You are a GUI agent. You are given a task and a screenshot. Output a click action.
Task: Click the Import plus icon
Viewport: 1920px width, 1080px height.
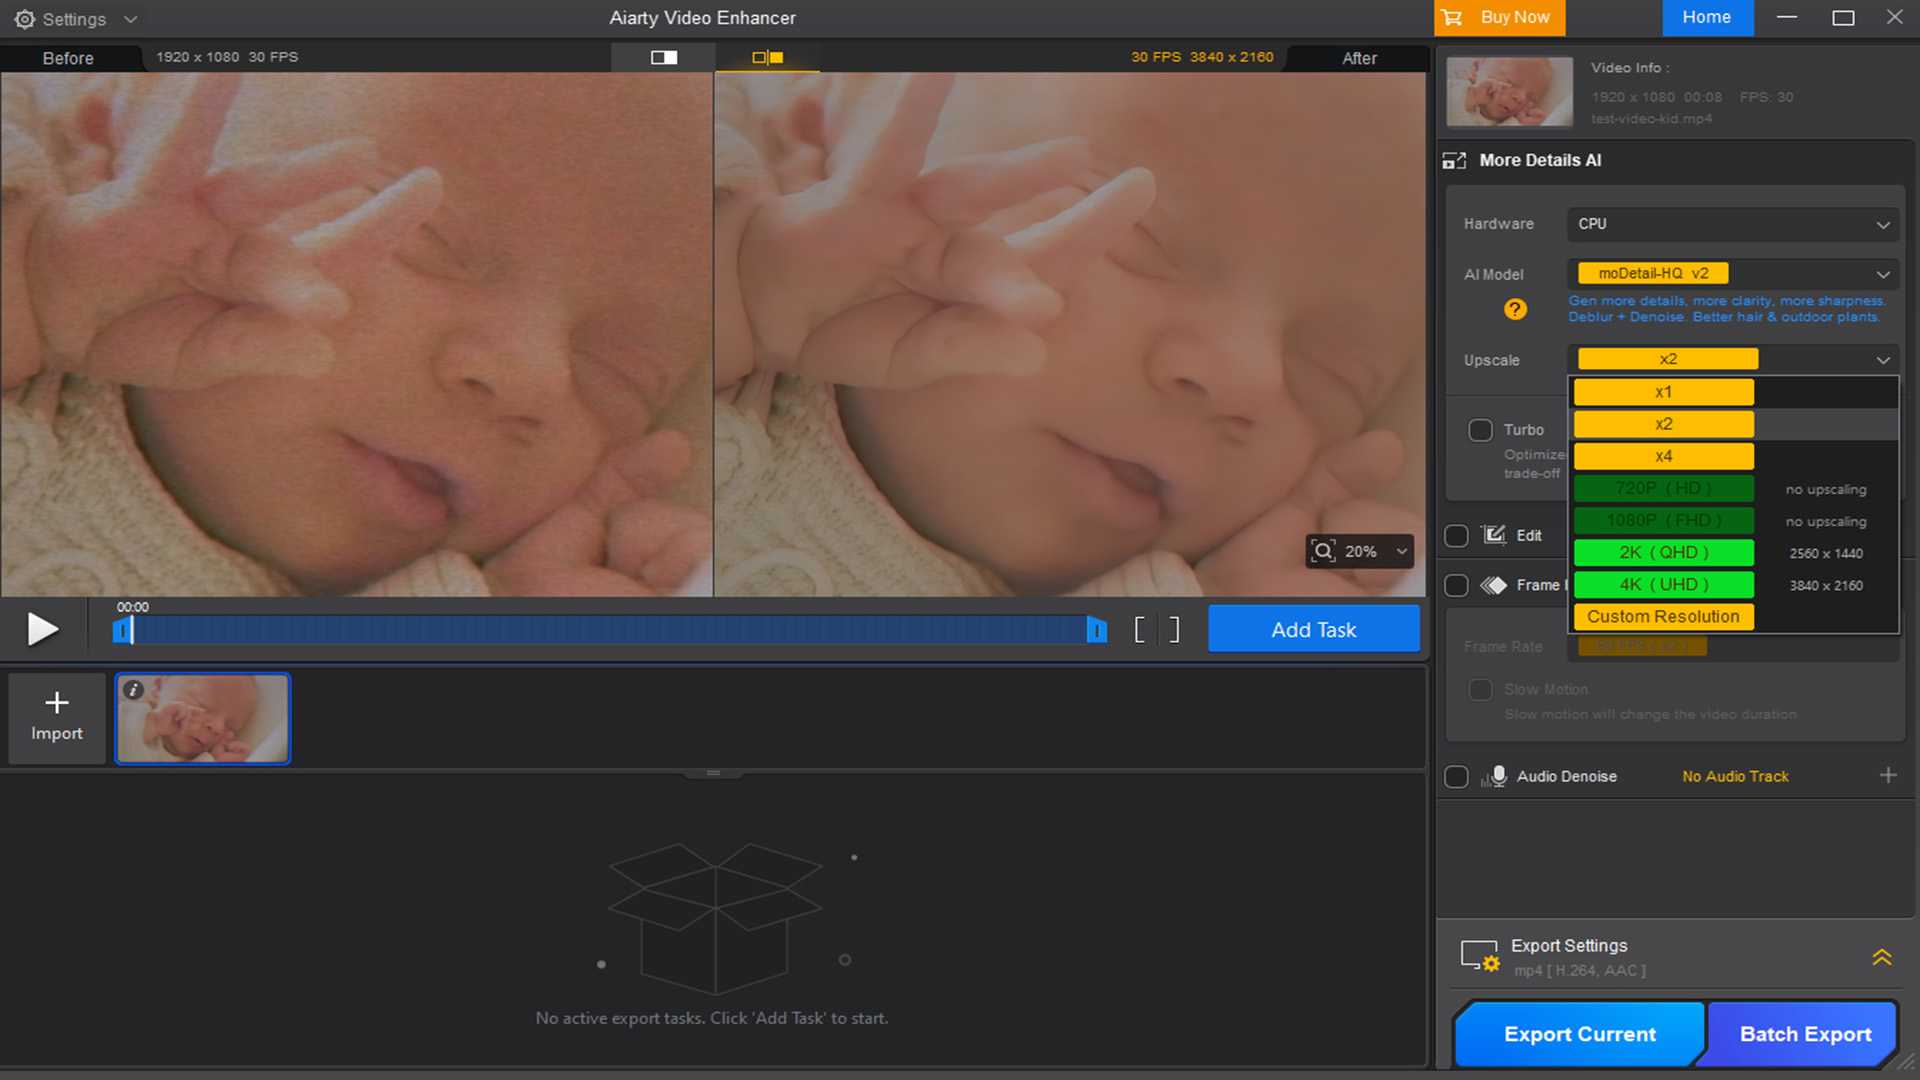(x=57, y=703)
